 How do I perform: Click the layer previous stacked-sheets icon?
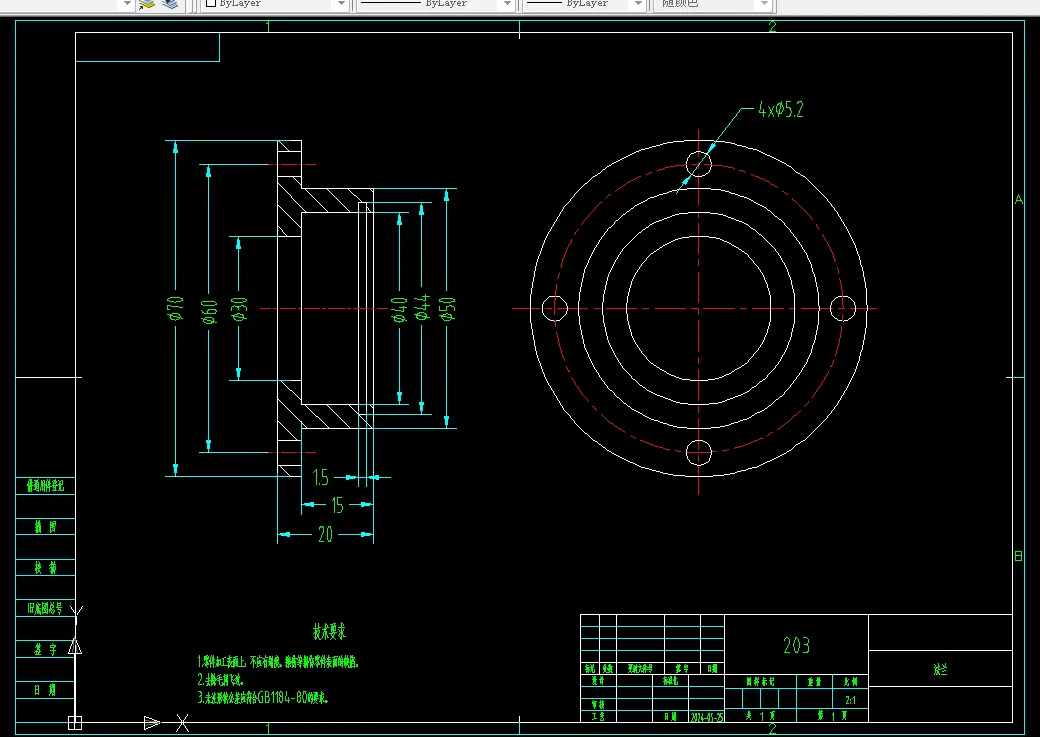pos(170,4)
